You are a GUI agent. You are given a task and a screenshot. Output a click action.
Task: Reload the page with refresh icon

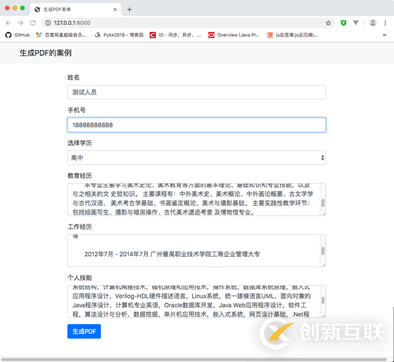[x=33, y=23]
